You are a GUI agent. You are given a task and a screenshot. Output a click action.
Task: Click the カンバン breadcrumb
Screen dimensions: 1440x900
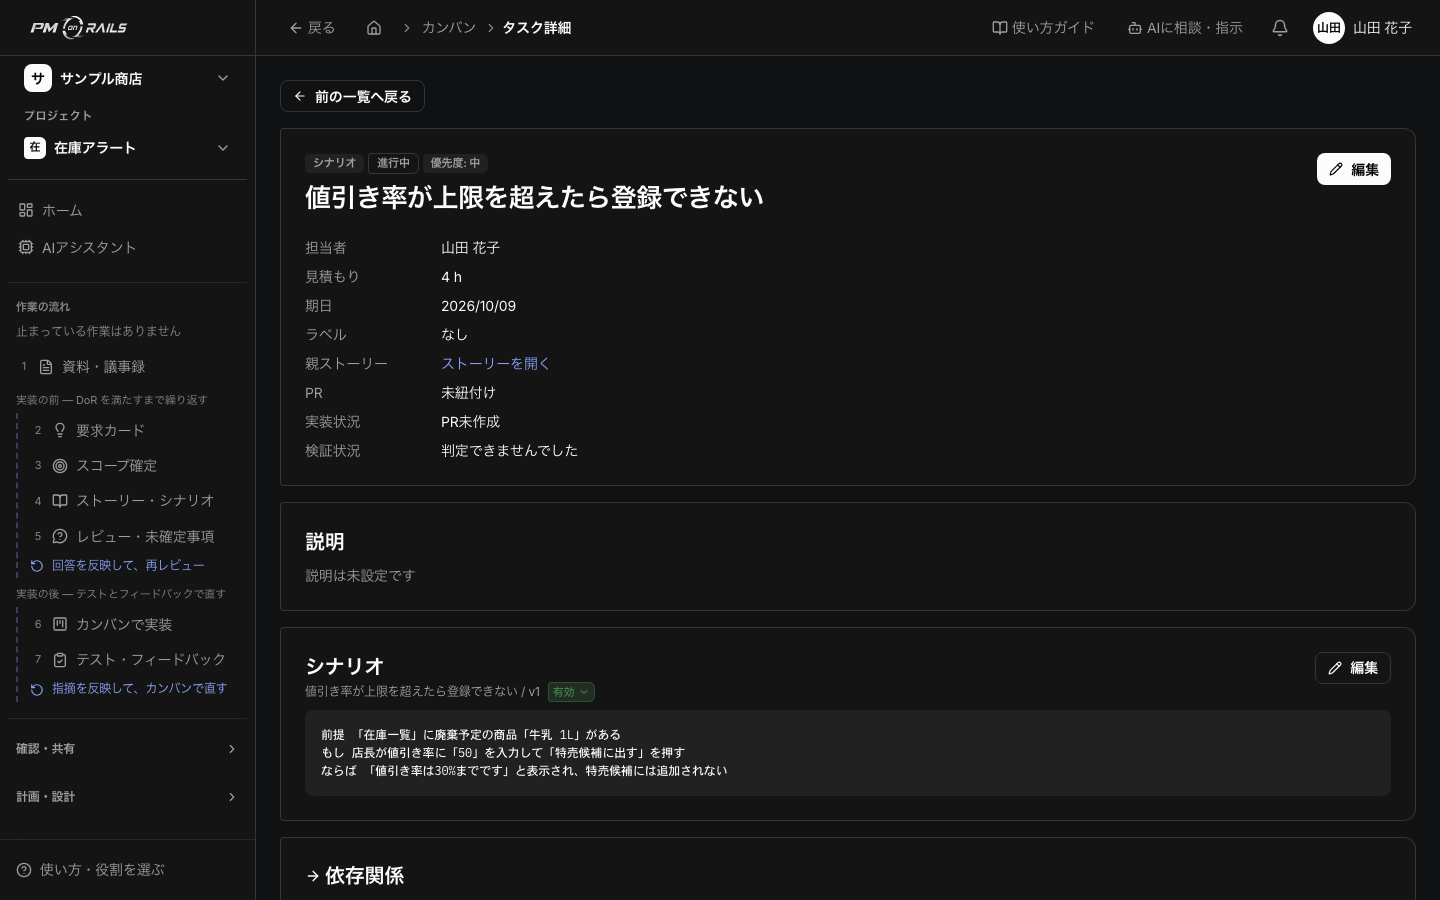click(x=449, y=28)
